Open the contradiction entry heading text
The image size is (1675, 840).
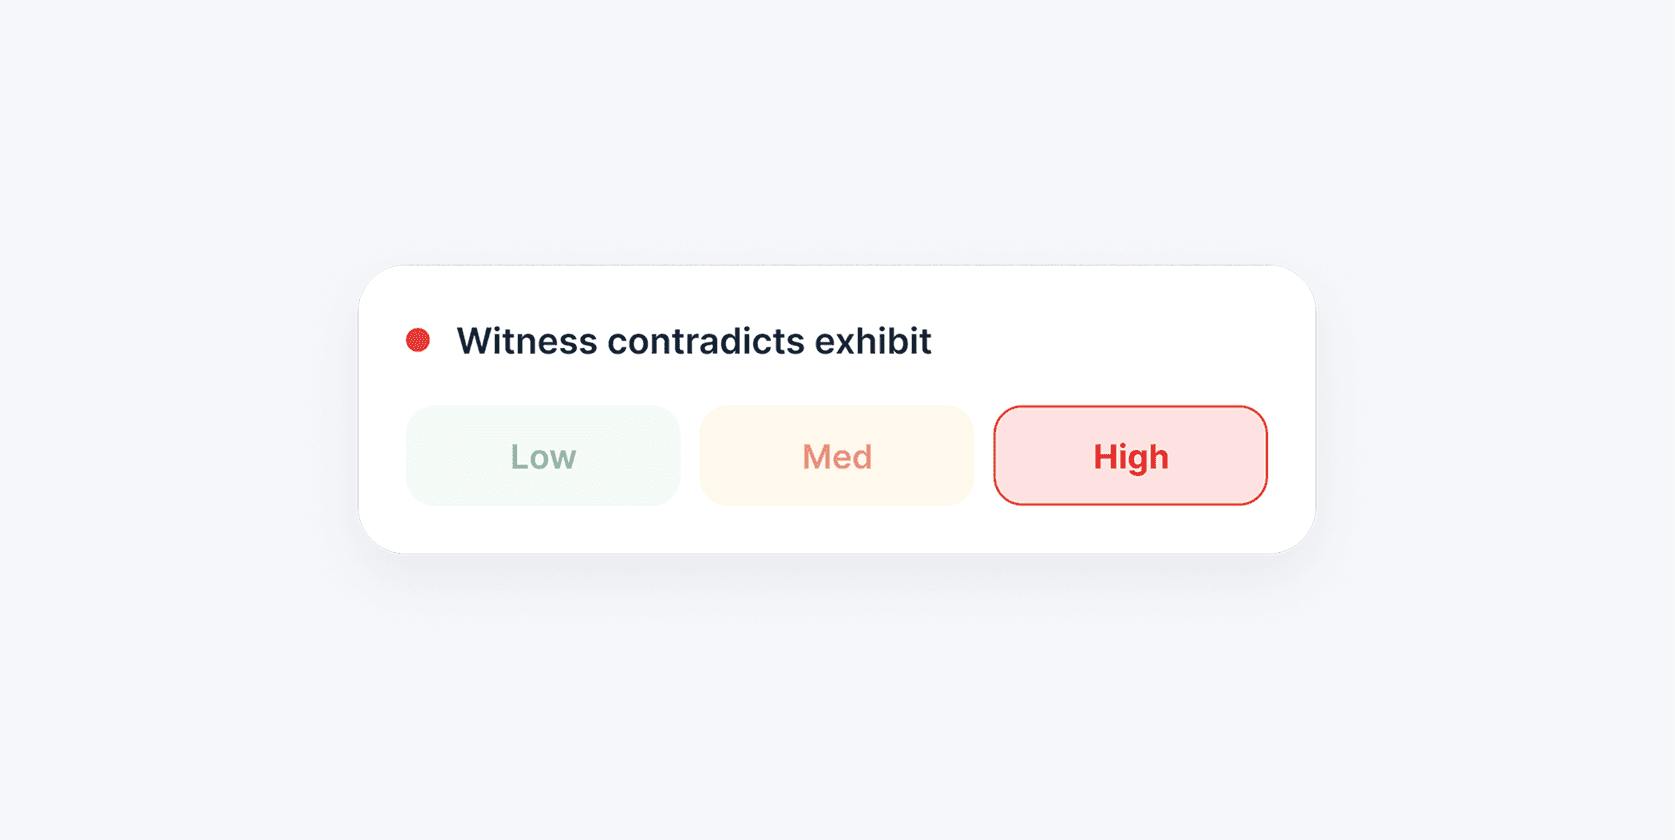click(694, 341)
